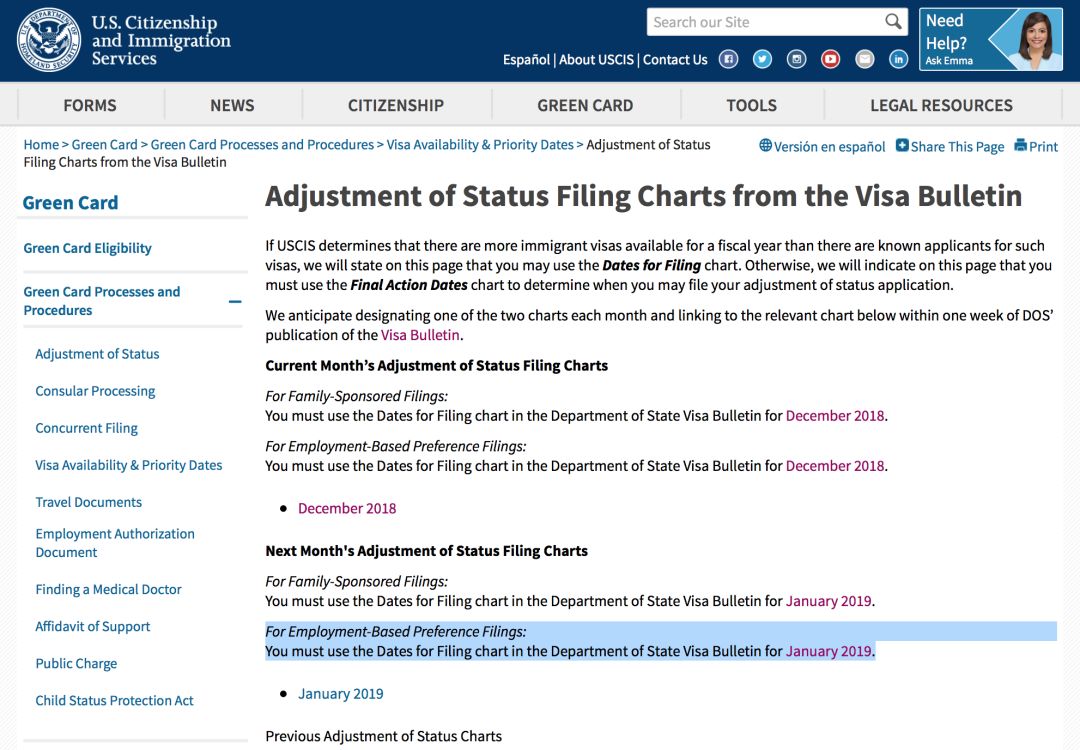
Task: Open the LinkedIn icon in header
Action: click(x=898, y=59)
